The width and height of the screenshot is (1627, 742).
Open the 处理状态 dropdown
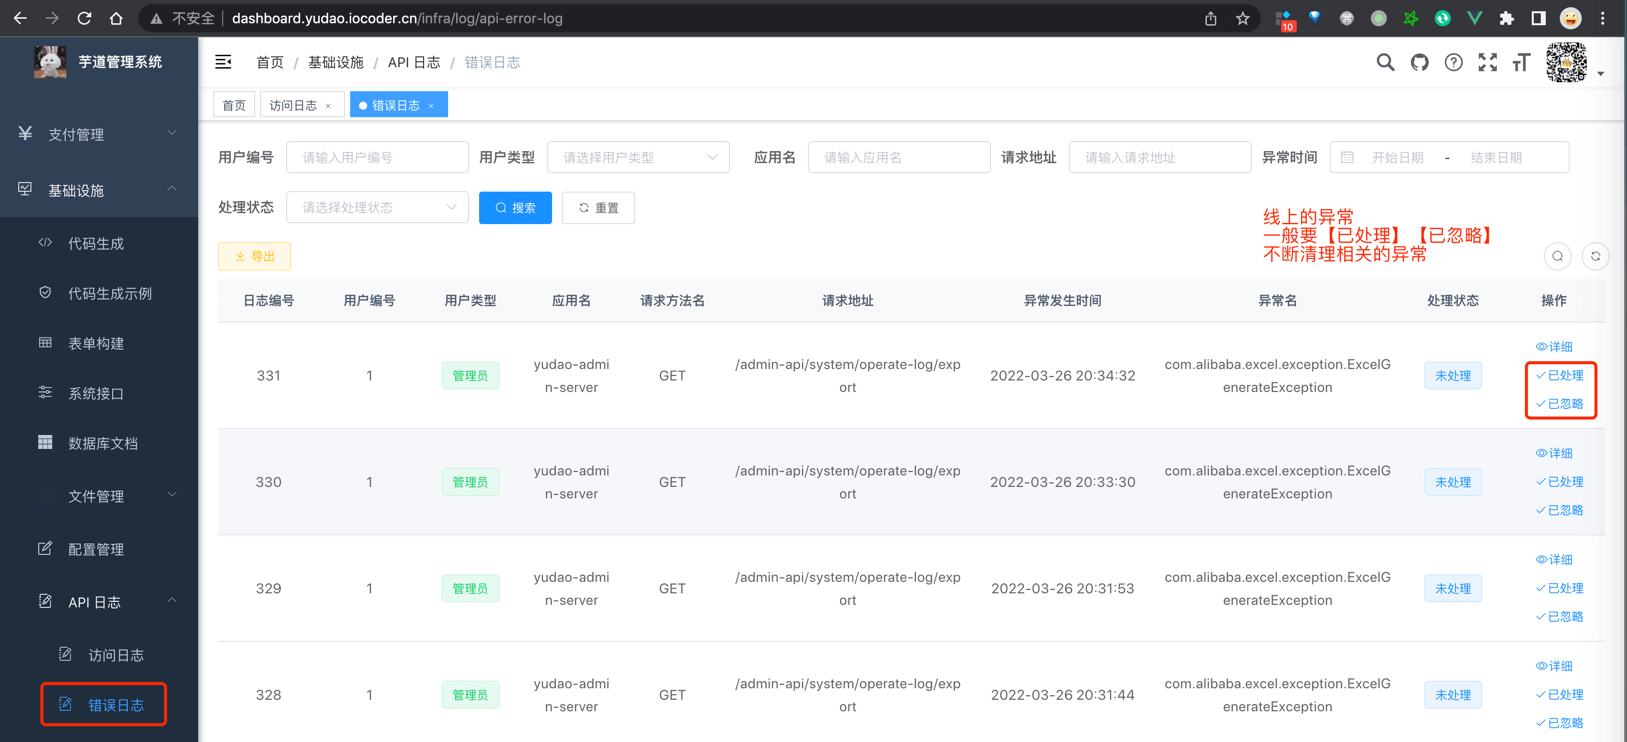pyautogui.click(x=377, y=207)
